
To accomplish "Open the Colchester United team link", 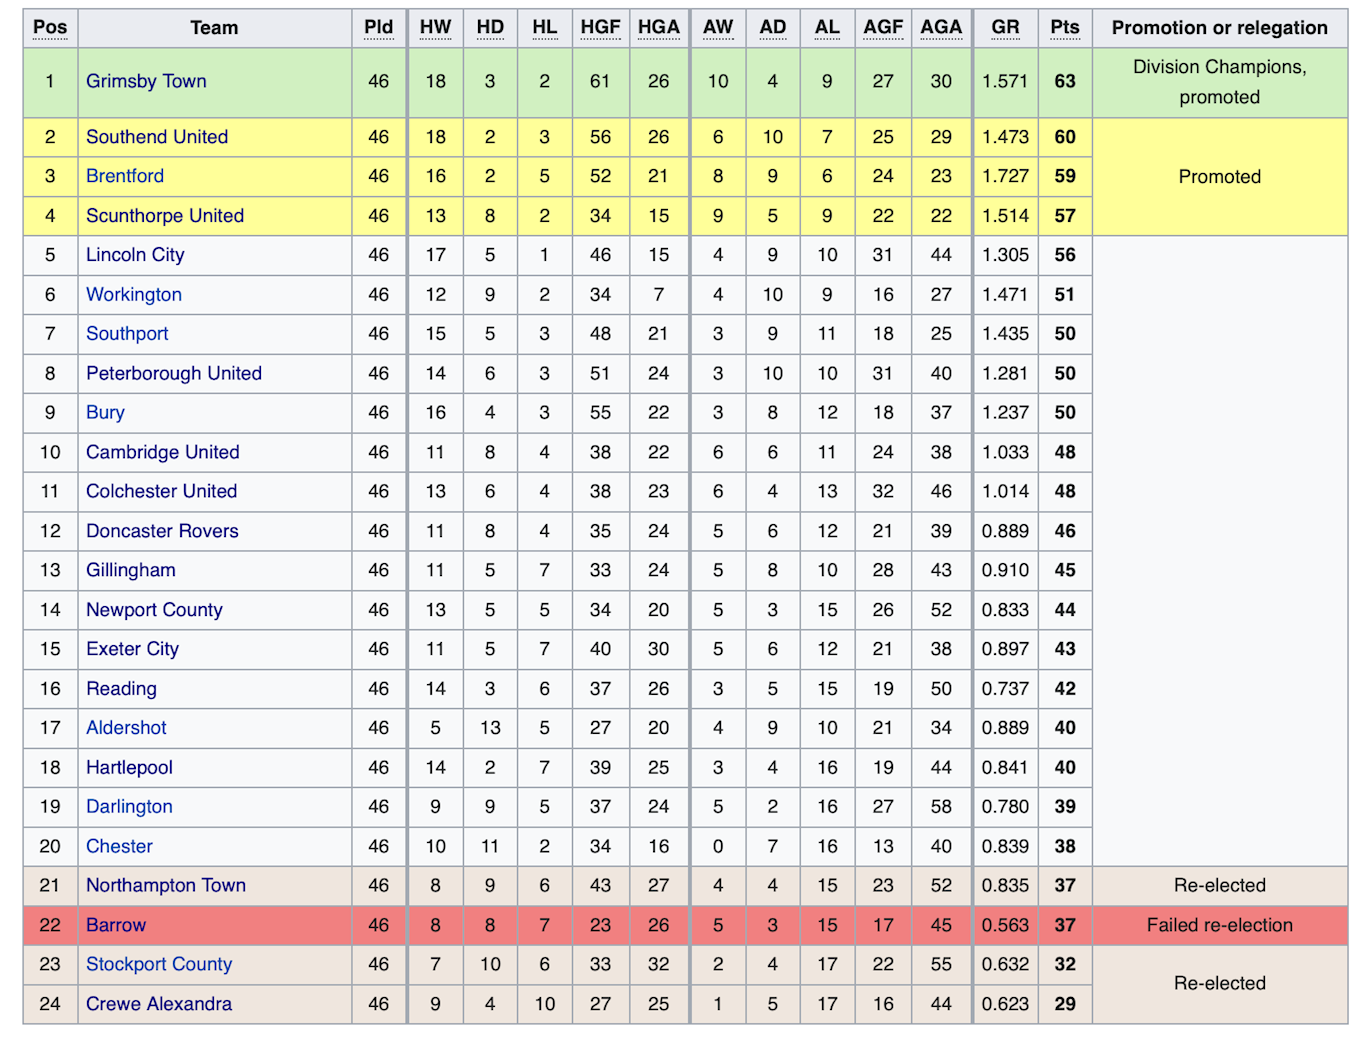I will point(161,492).
